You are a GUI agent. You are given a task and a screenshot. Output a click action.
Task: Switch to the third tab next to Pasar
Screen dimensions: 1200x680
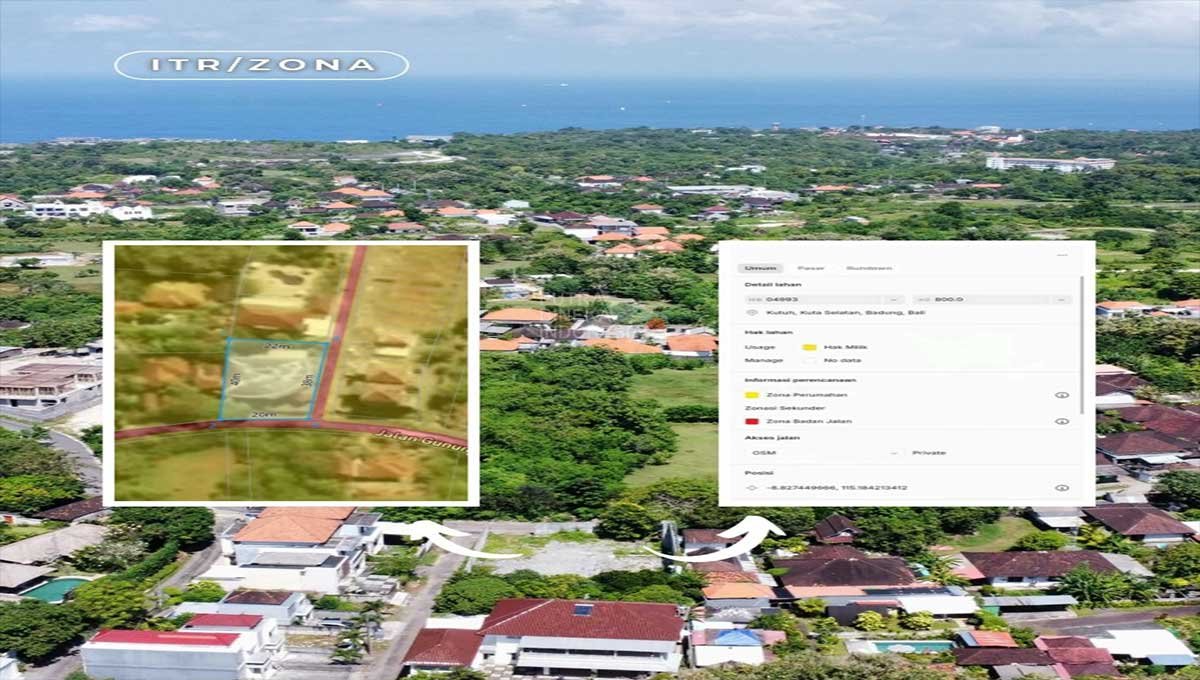(869, 268)
